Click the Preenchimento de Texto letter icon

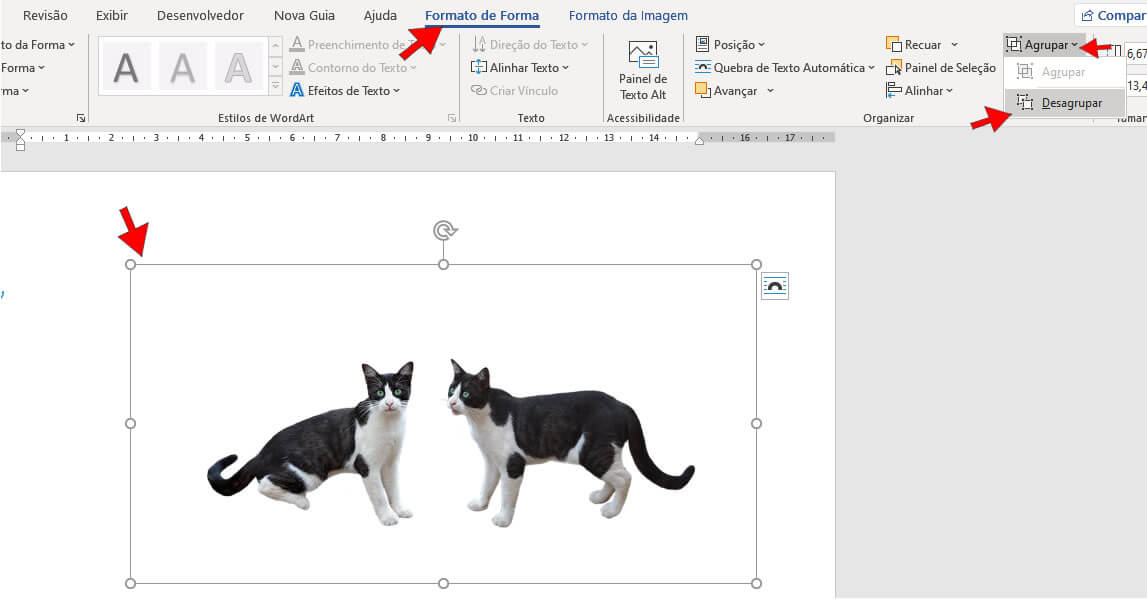click(297, 45)
